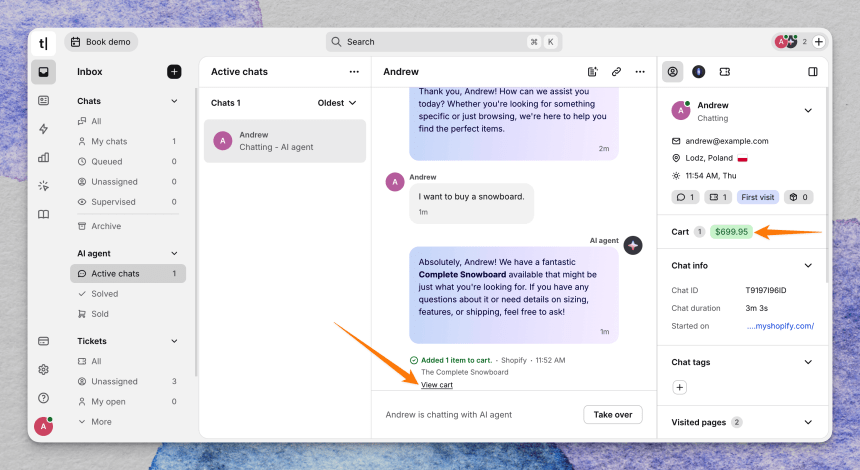Collapse the Tickets section chevron
Image resolution: width=860 pixels, height=470 pixels.
[x=174, y=341]
